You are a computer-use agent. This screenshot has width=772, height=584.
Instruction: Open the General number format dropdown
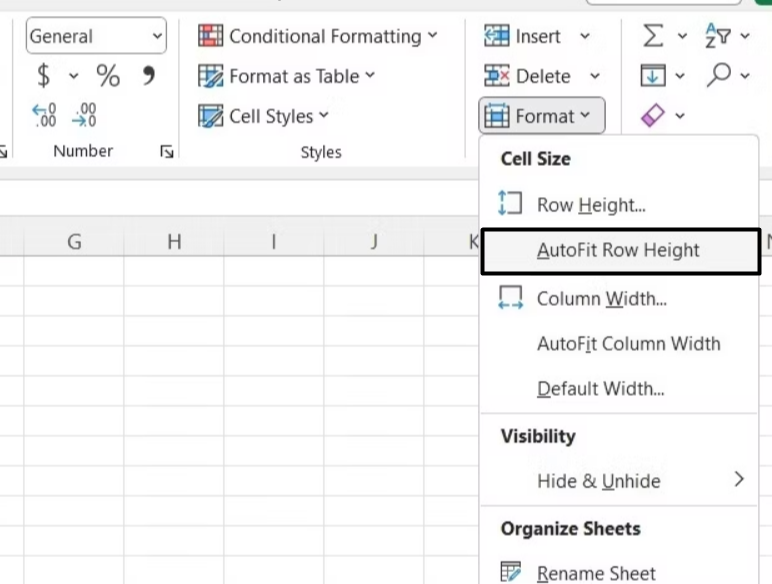96,36
